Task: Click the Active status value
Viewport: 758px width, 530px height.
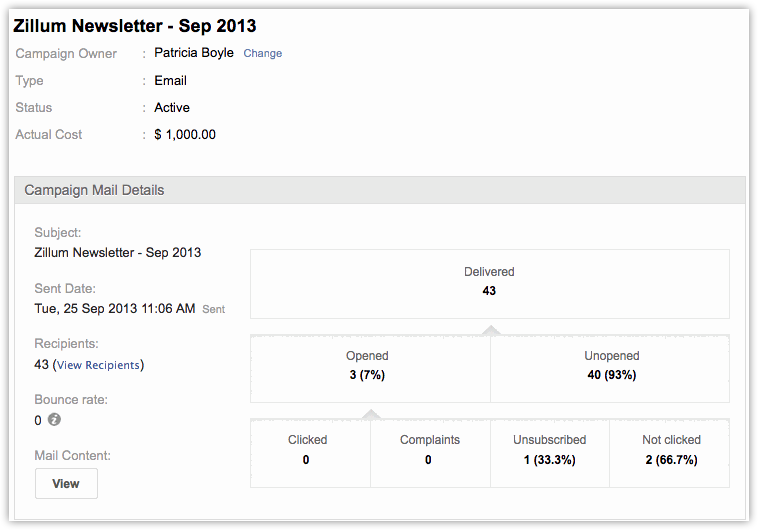Action: (x=172, y=107)
